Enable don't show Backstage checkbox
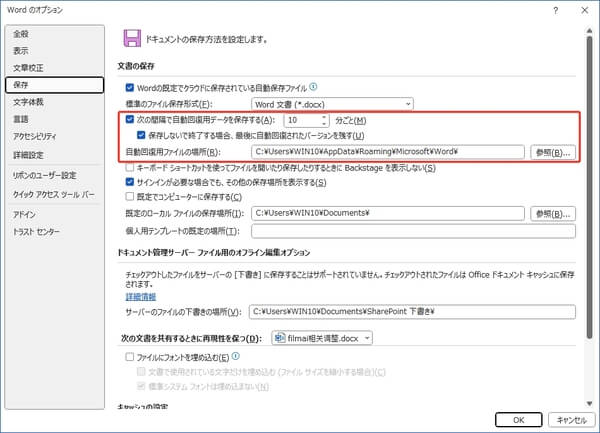The height and width of the screenshot is (433, 600). click(x=130, y=168)
